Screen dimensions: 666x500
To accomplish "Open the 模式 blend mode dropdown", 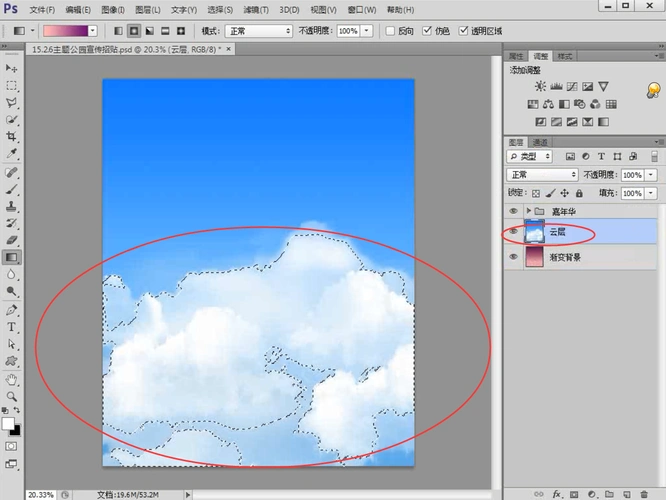I will (258, 31).
